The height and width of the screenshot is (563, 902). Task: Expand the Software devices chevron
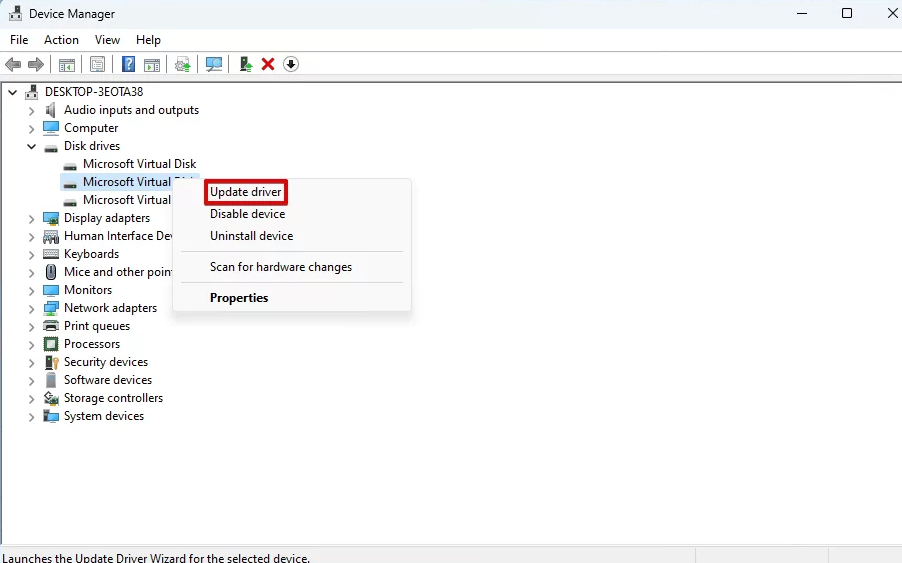pyautogui.click(x=32, y=381)
